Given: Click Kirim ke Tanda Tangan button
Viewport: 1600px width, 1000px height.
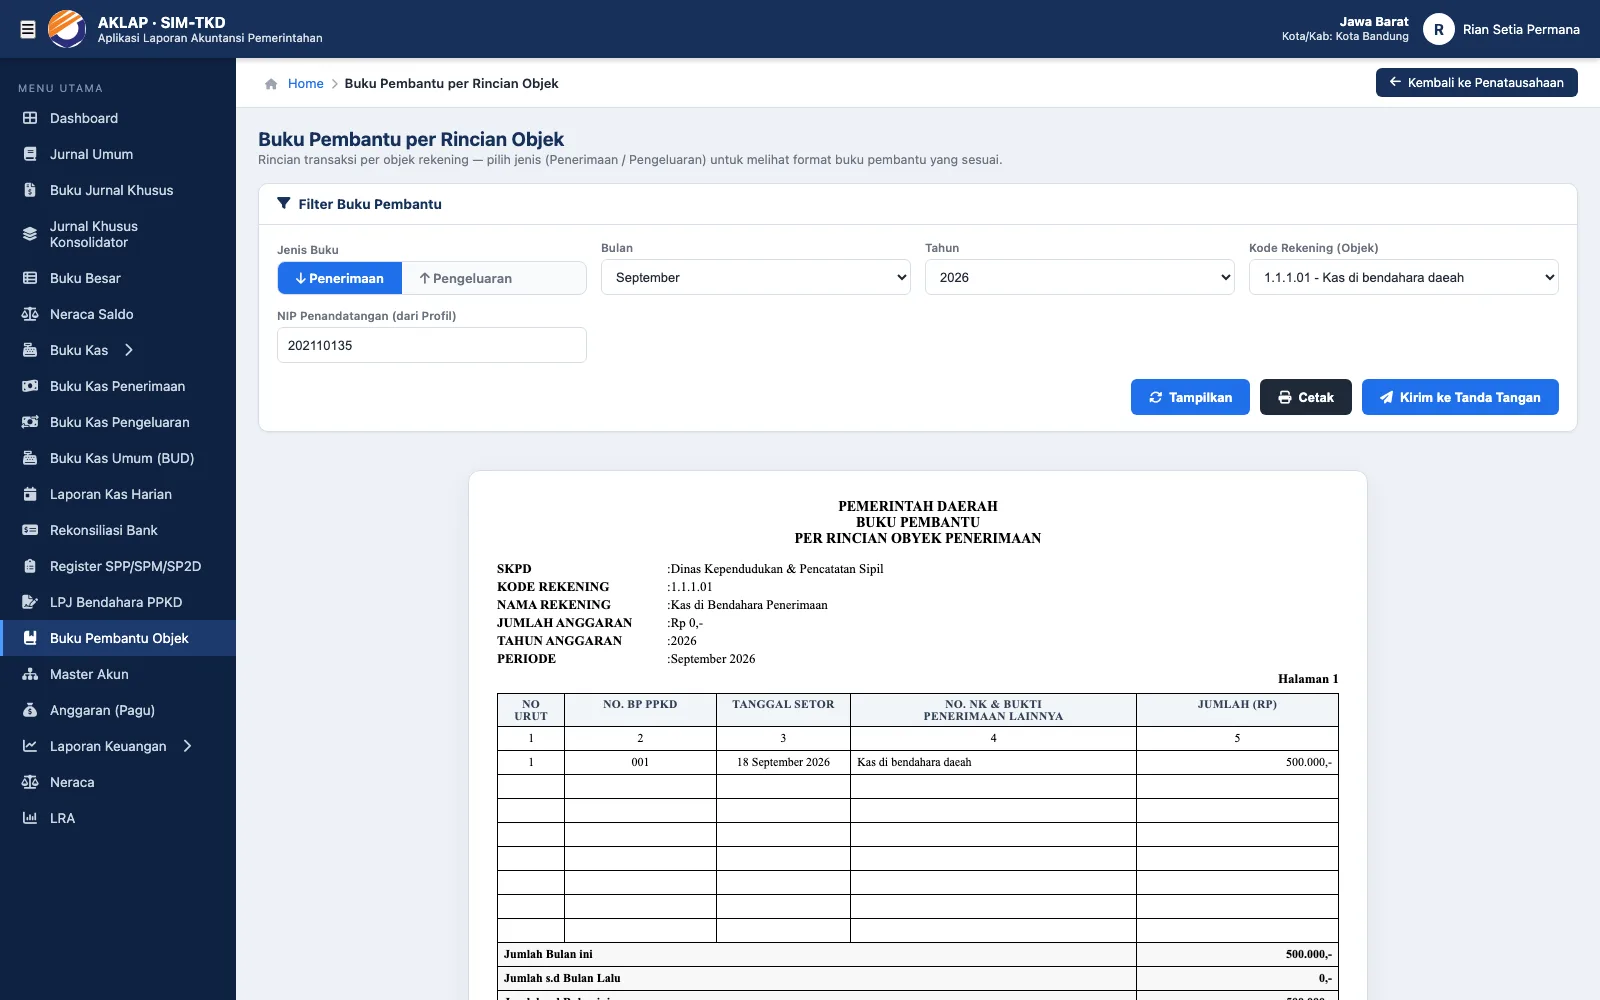Looking at the screenshot, I should pyautogui.click(x=1460, y=397).
